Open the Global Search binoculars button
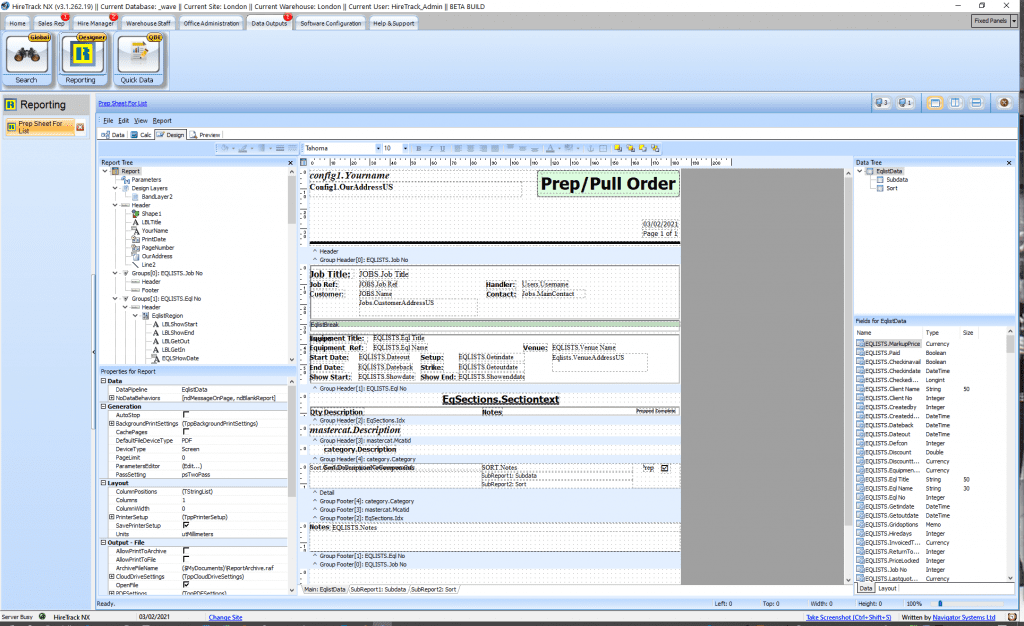This screenshot has height=626, width=1024. 27,61
